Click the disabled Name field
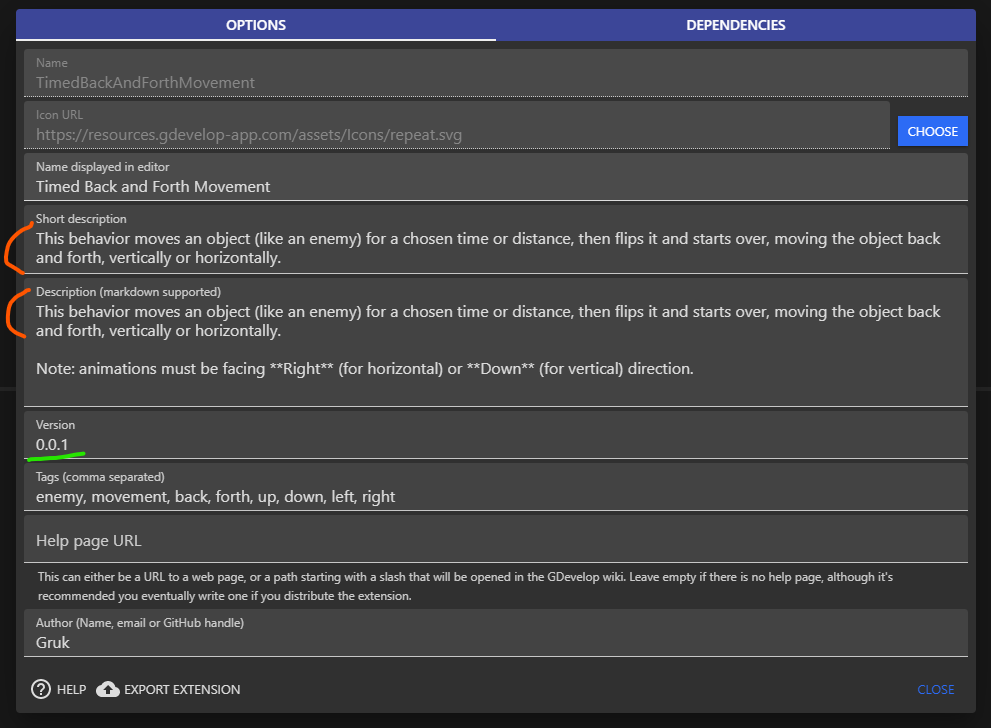 [x=450, y=81]
